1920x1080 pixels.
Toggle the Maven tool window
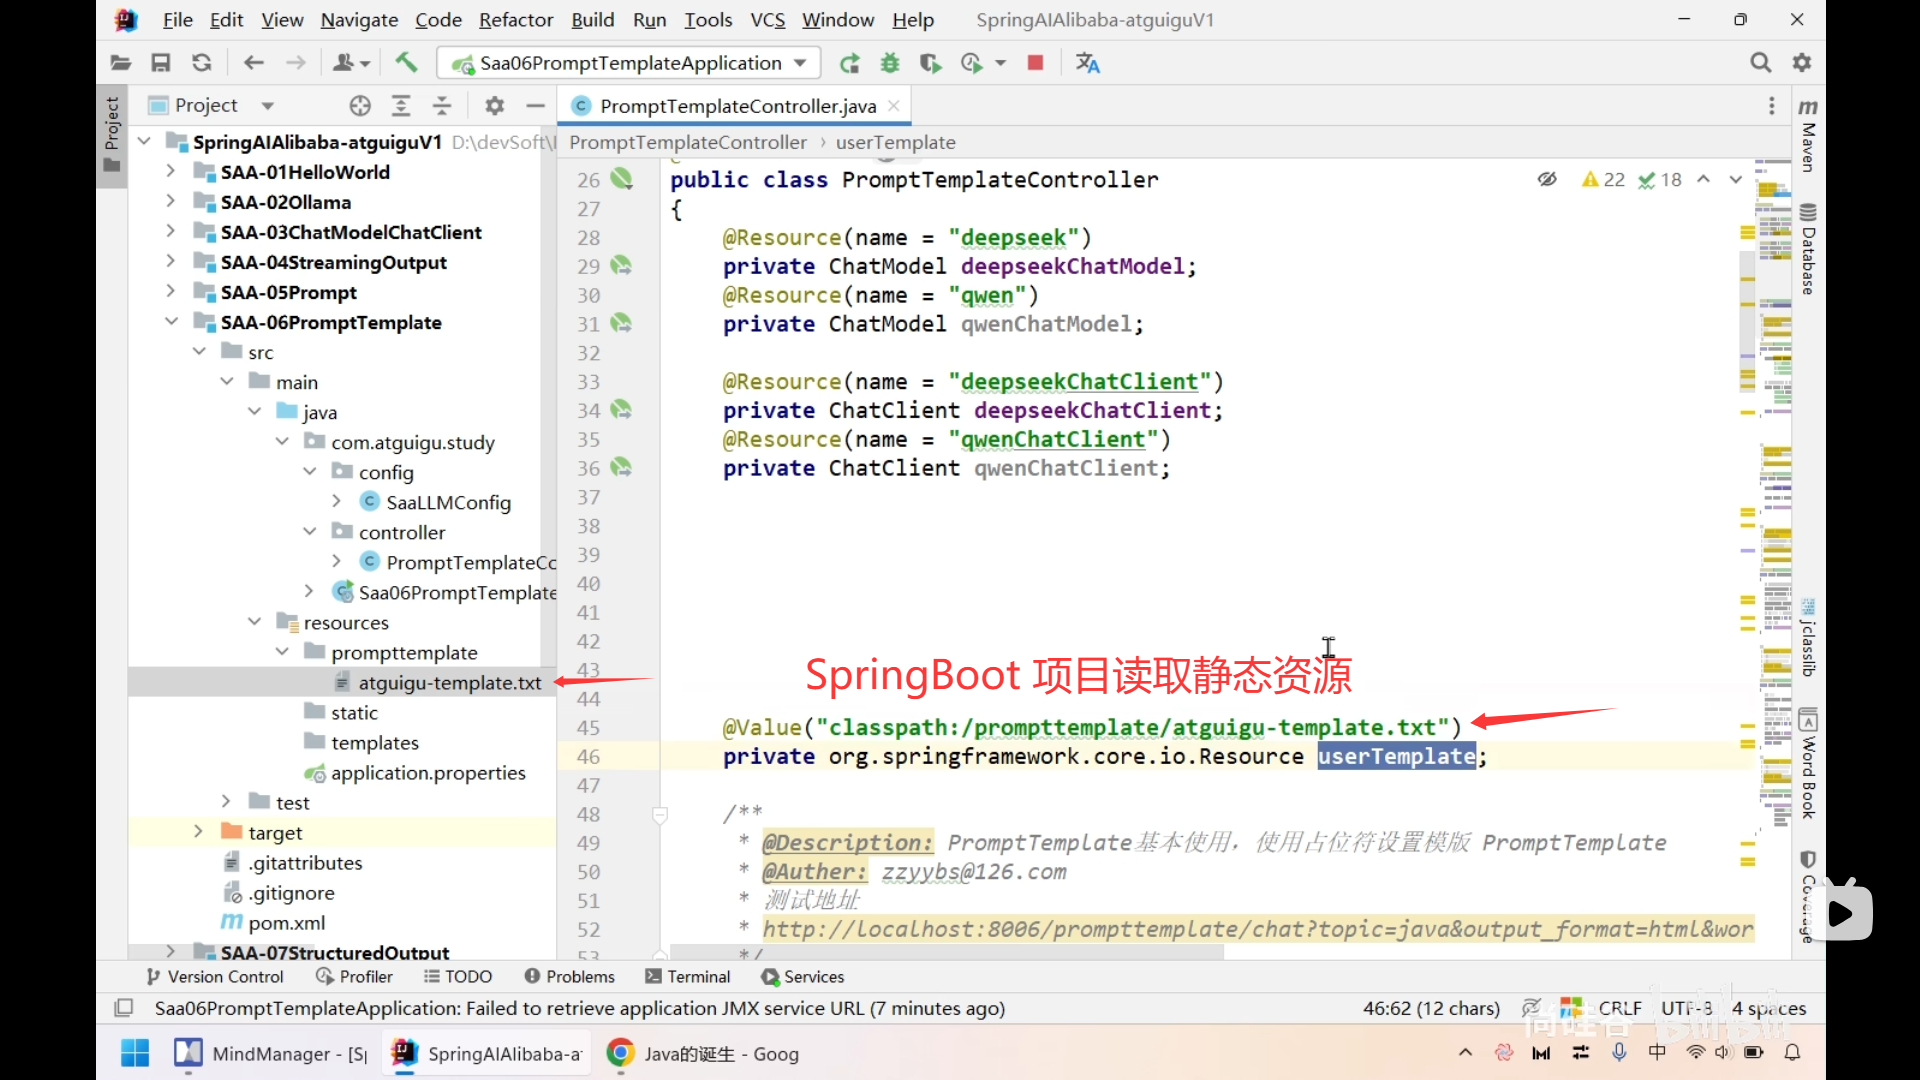[1808, 135]
